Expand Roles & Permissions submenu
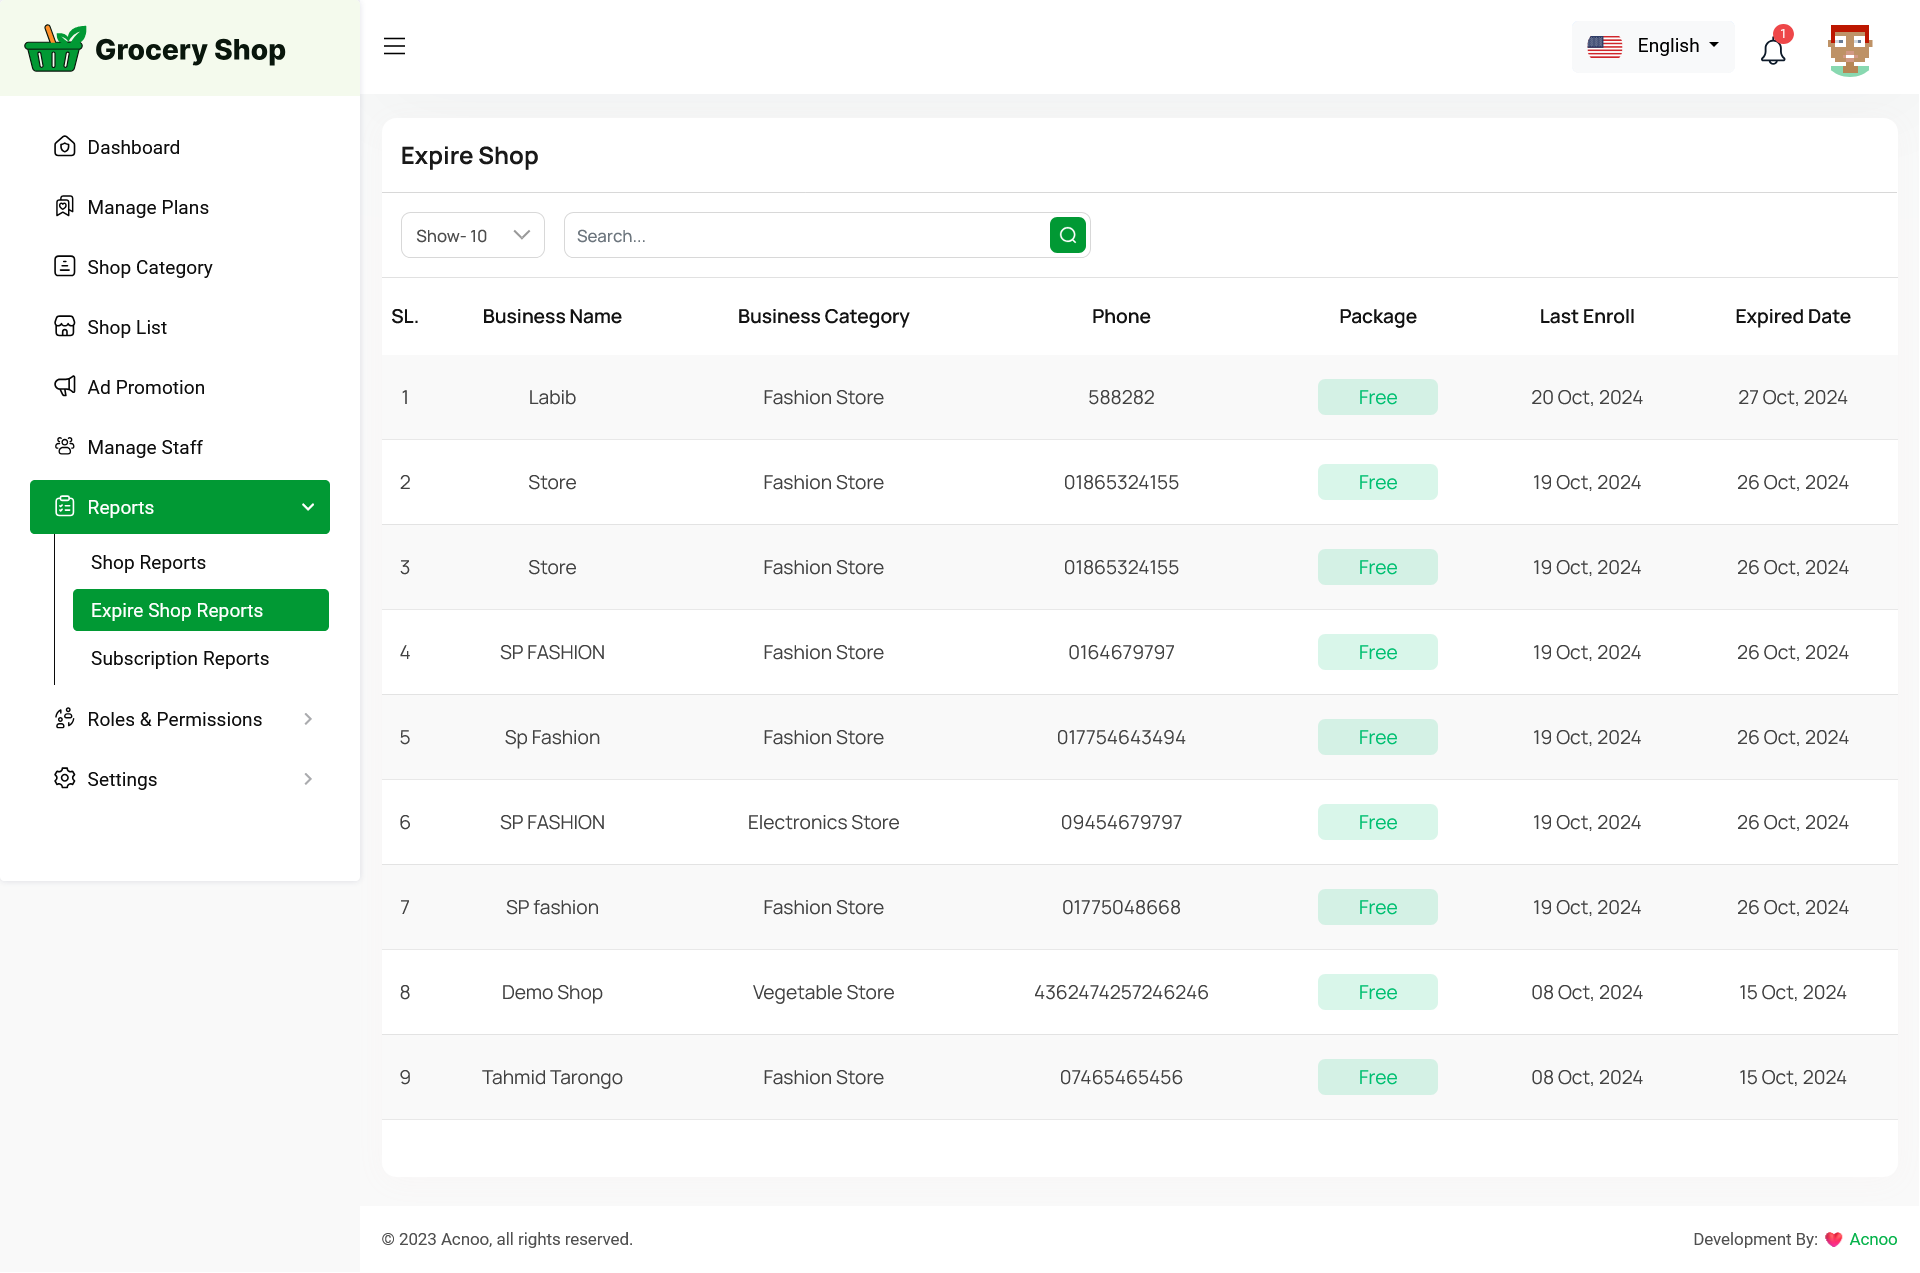 click(x=308, y=719)
